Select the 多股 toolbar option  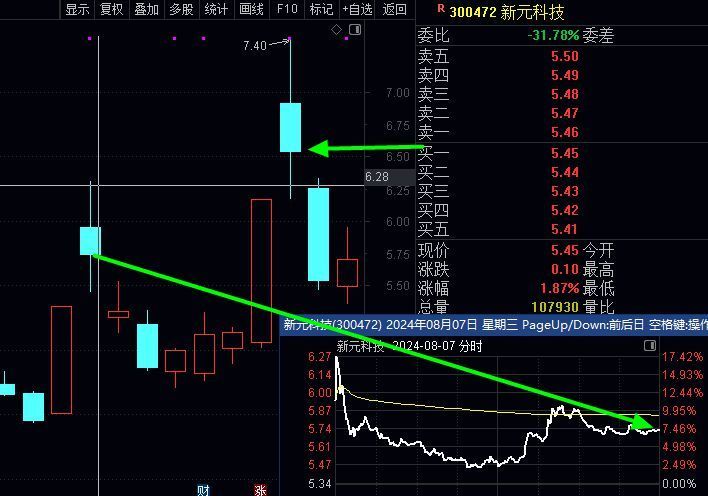[181, 9]
